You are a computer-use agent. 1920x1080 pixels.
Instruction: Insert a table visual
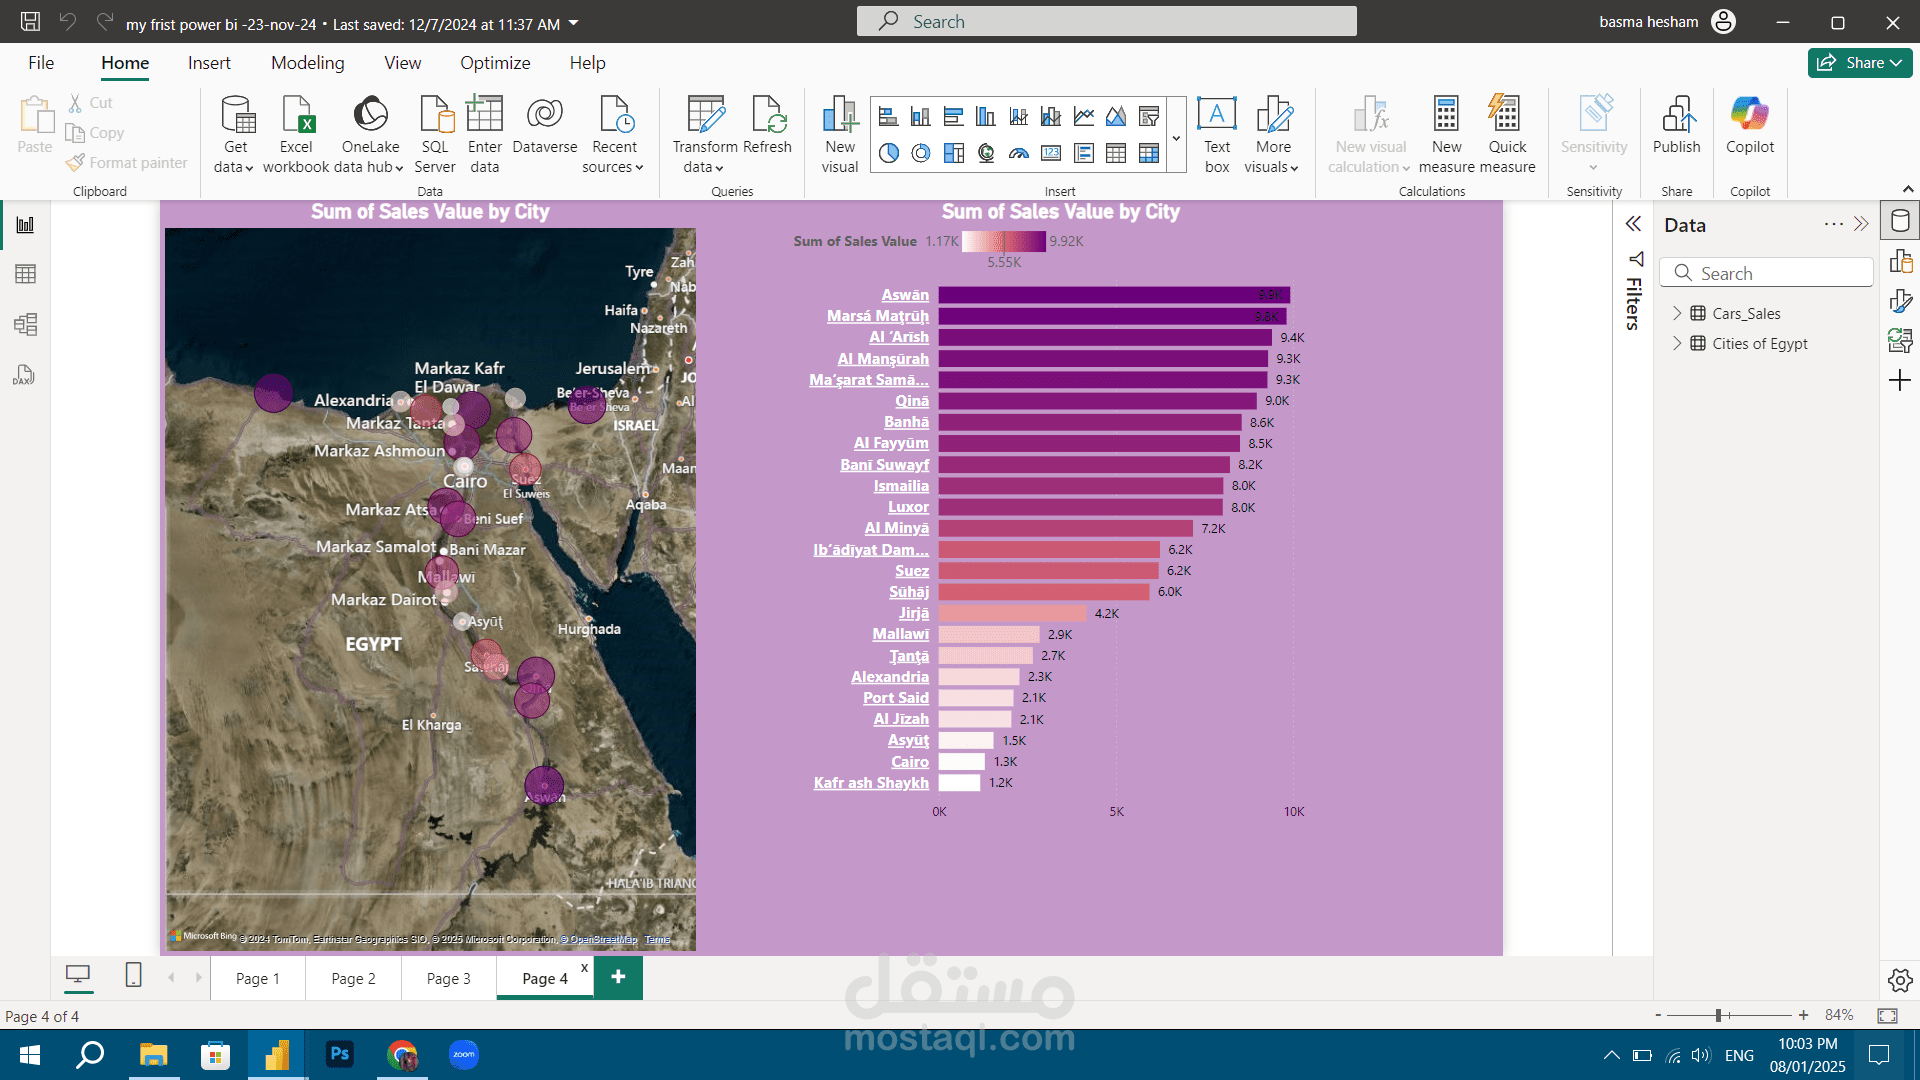(x=1116, y=153)
